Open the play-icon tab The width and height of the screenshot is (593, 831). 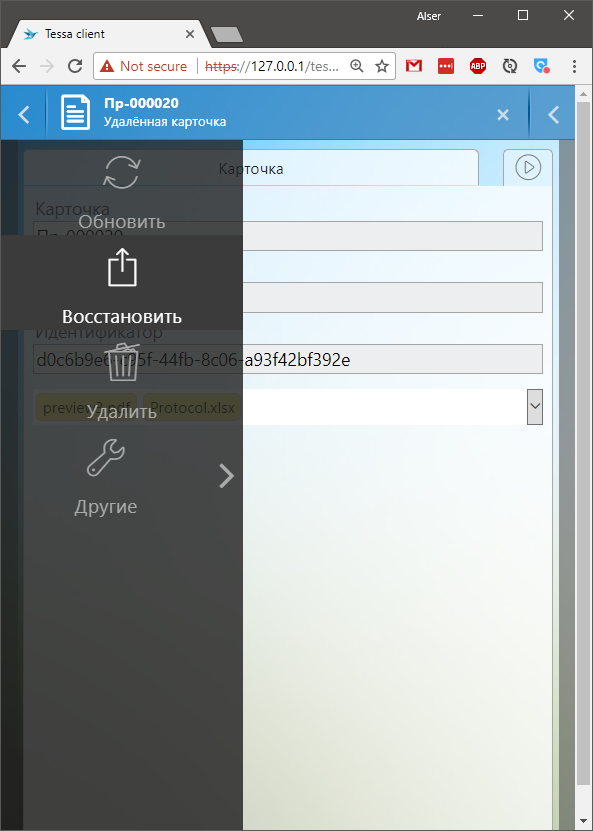click(528, 167)
